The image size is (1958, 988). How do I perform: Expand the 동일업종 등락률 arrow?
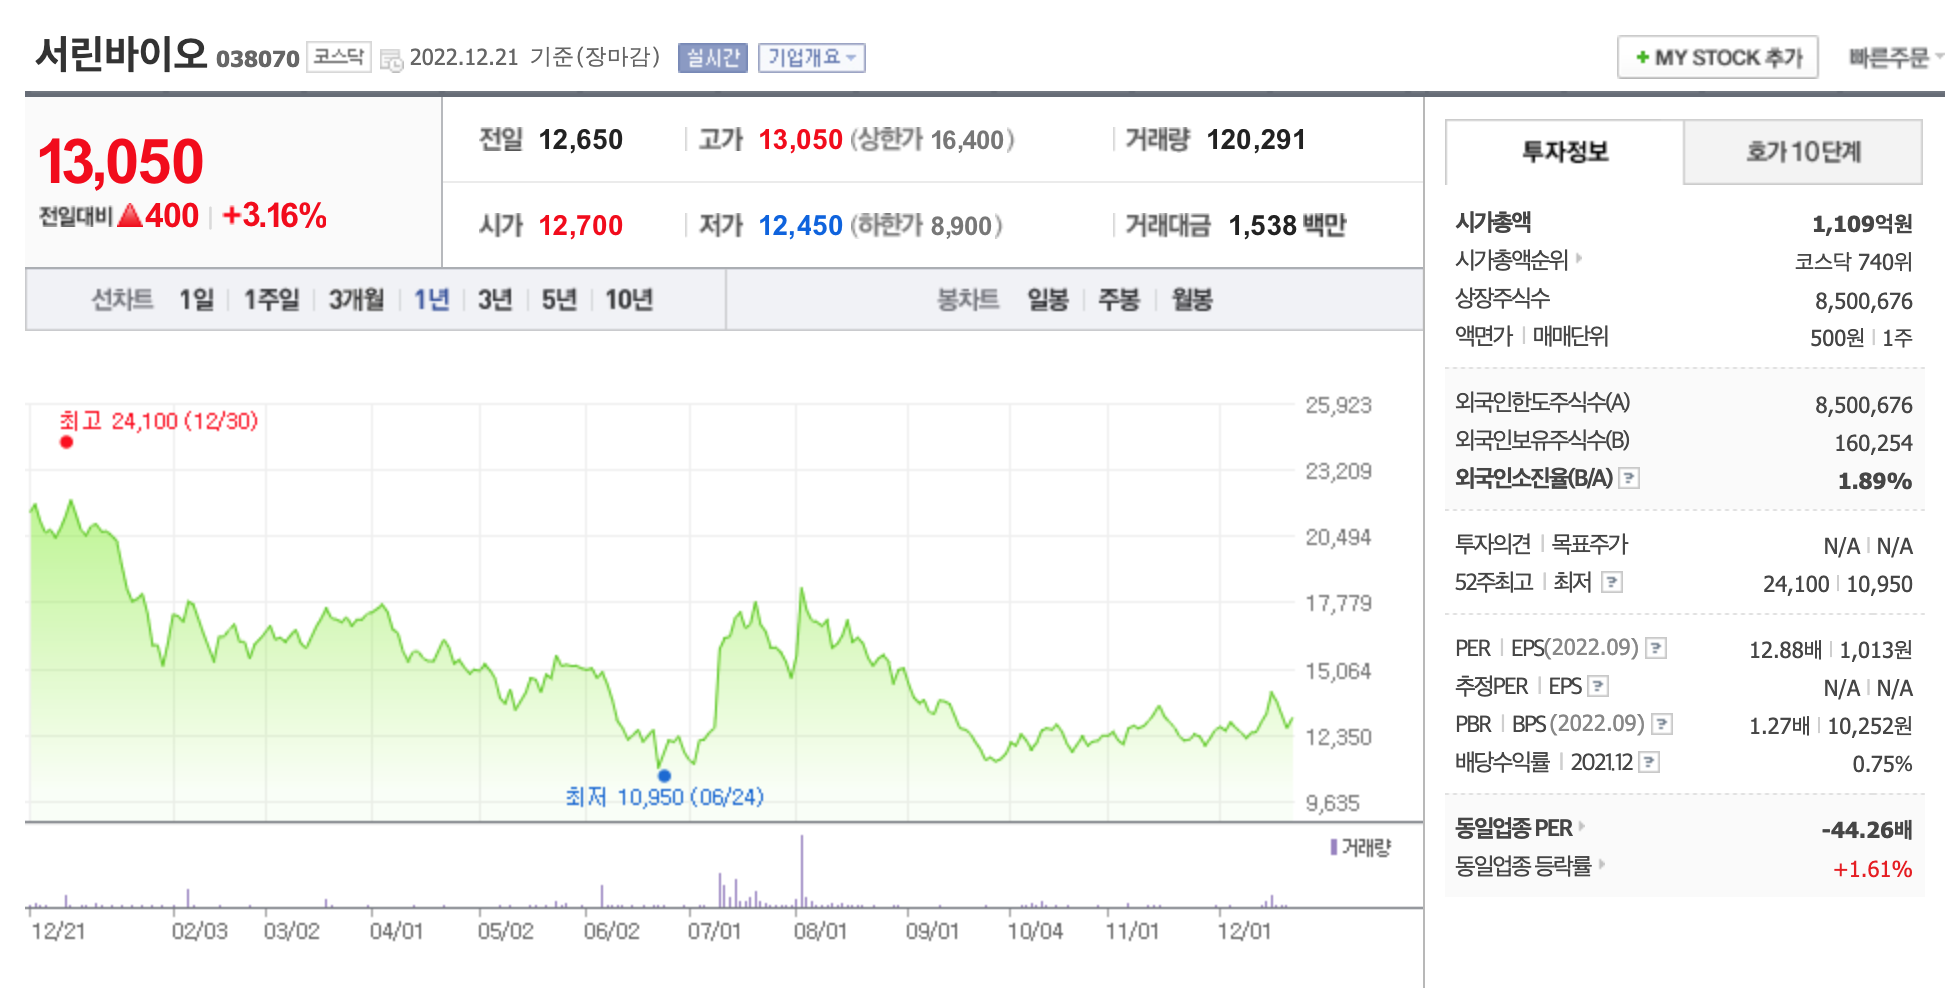[x=1601, y=864]
